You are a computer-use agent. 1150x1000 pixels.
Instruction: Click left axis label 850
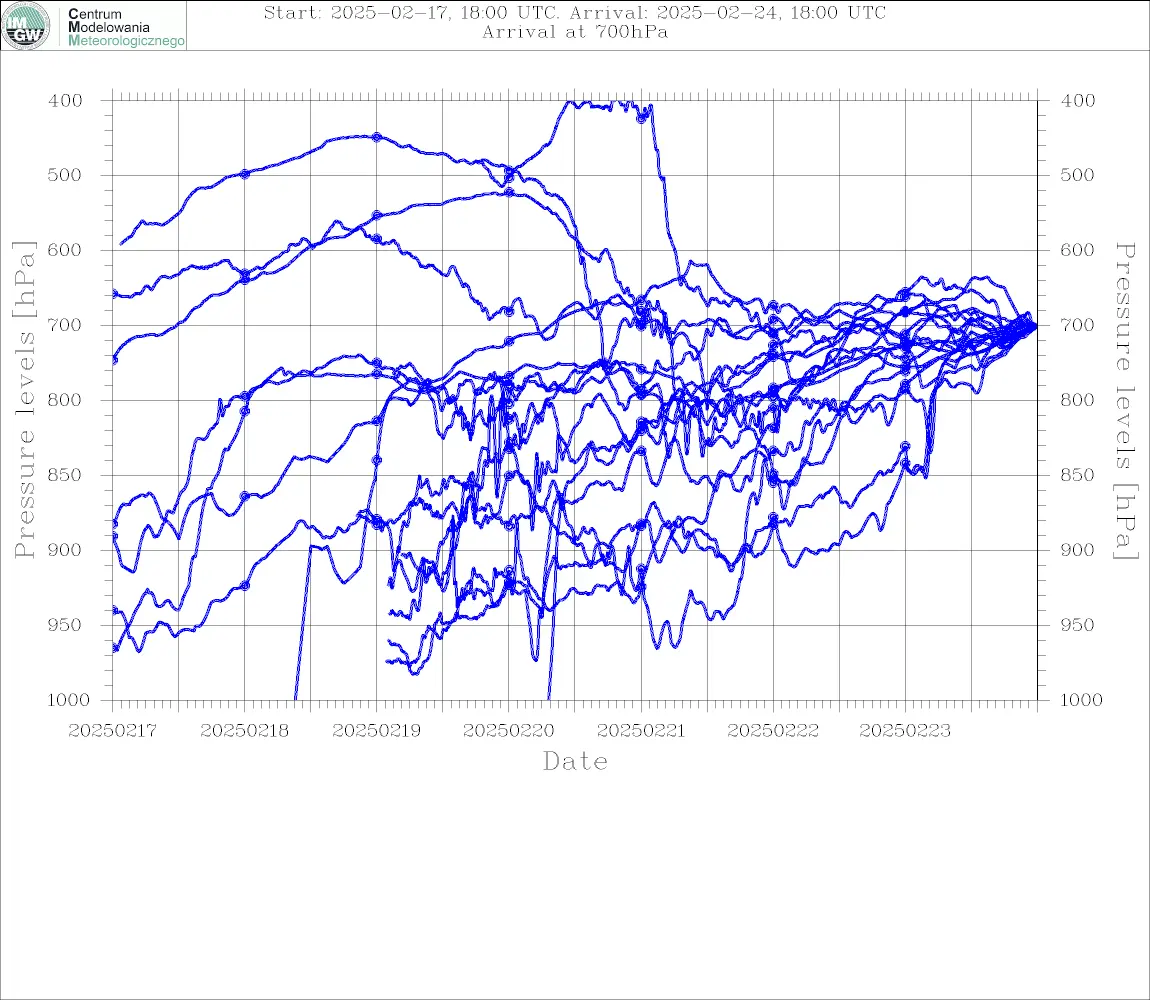click(x=65, y=475)
